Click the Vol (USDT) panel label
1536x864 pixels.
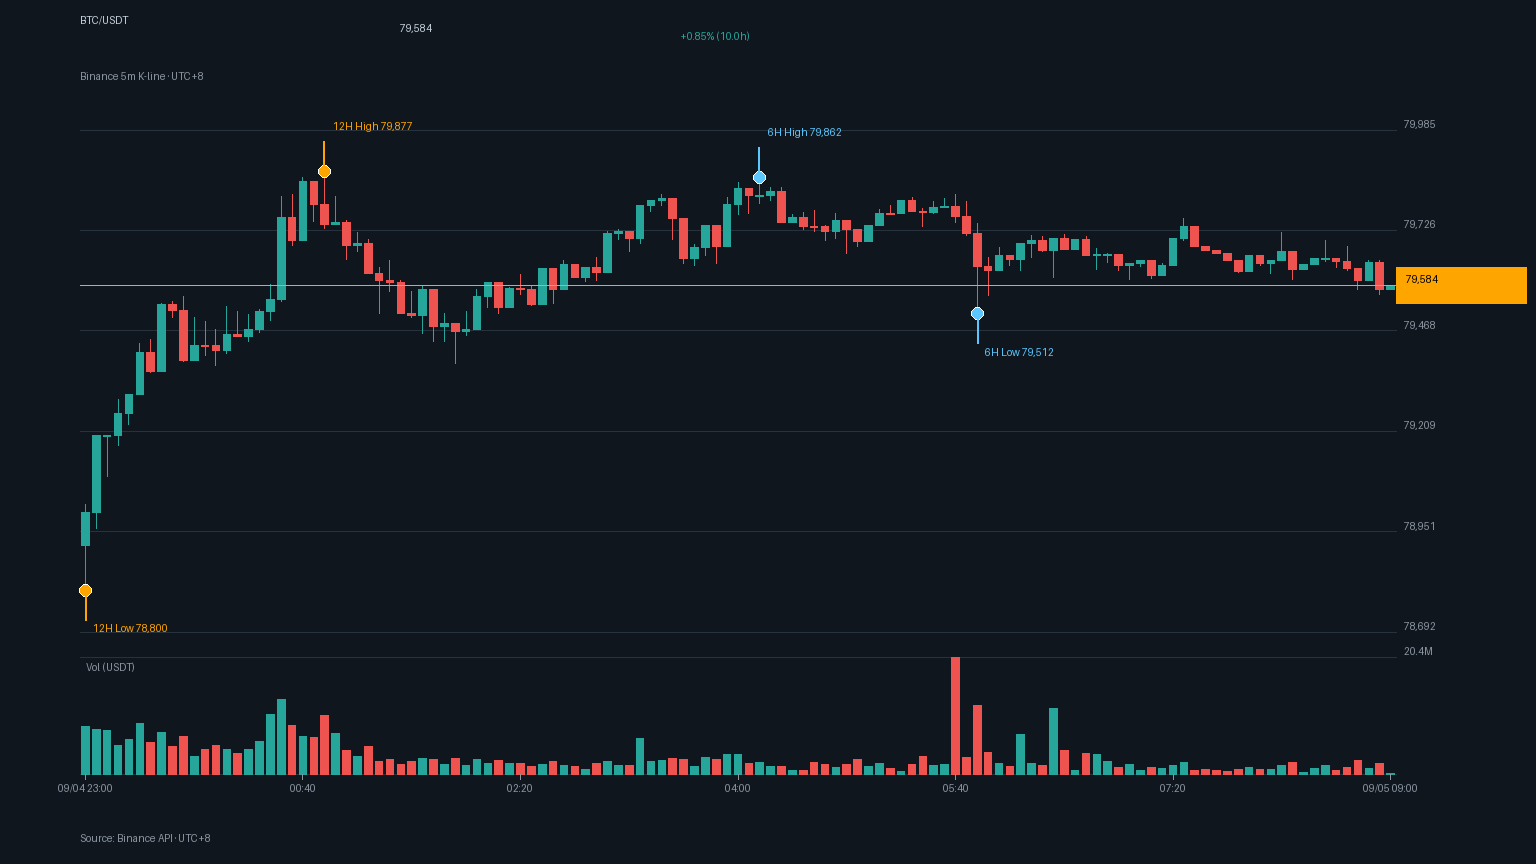point(110,667)
